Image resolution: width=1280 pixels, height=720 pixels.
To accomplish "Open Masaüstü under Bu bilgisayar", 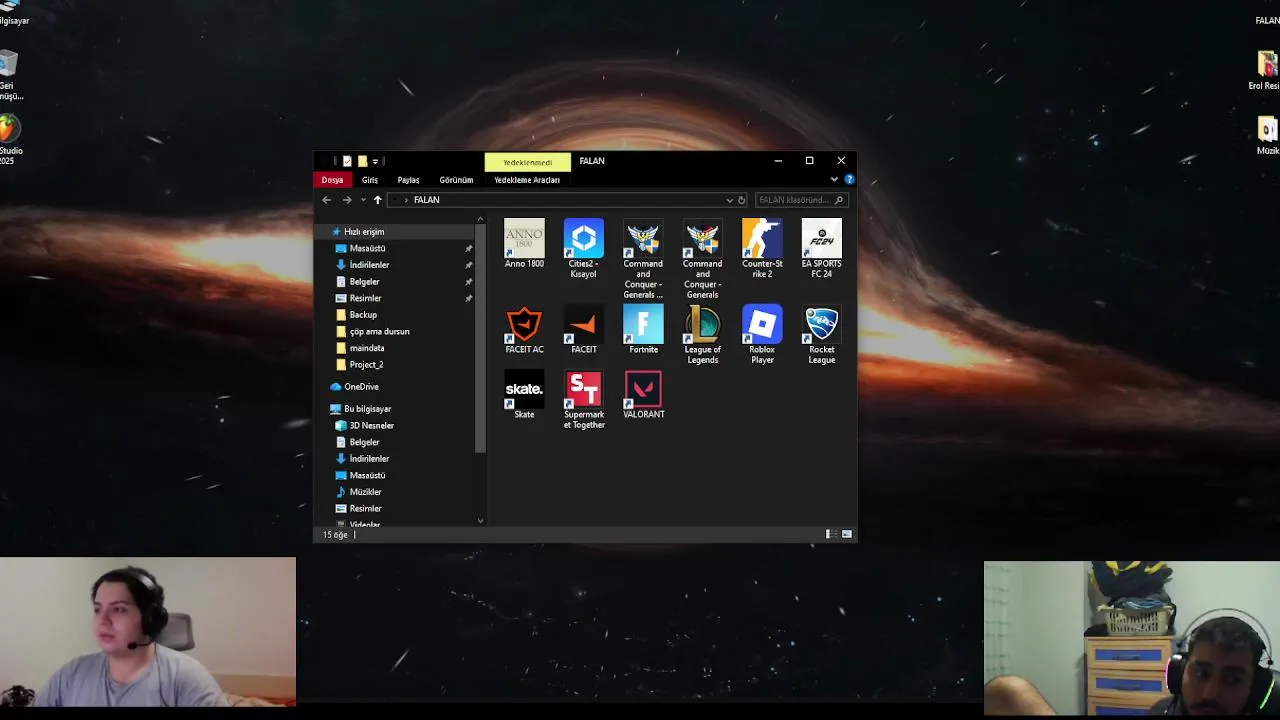I will click(x=367, y=476).
